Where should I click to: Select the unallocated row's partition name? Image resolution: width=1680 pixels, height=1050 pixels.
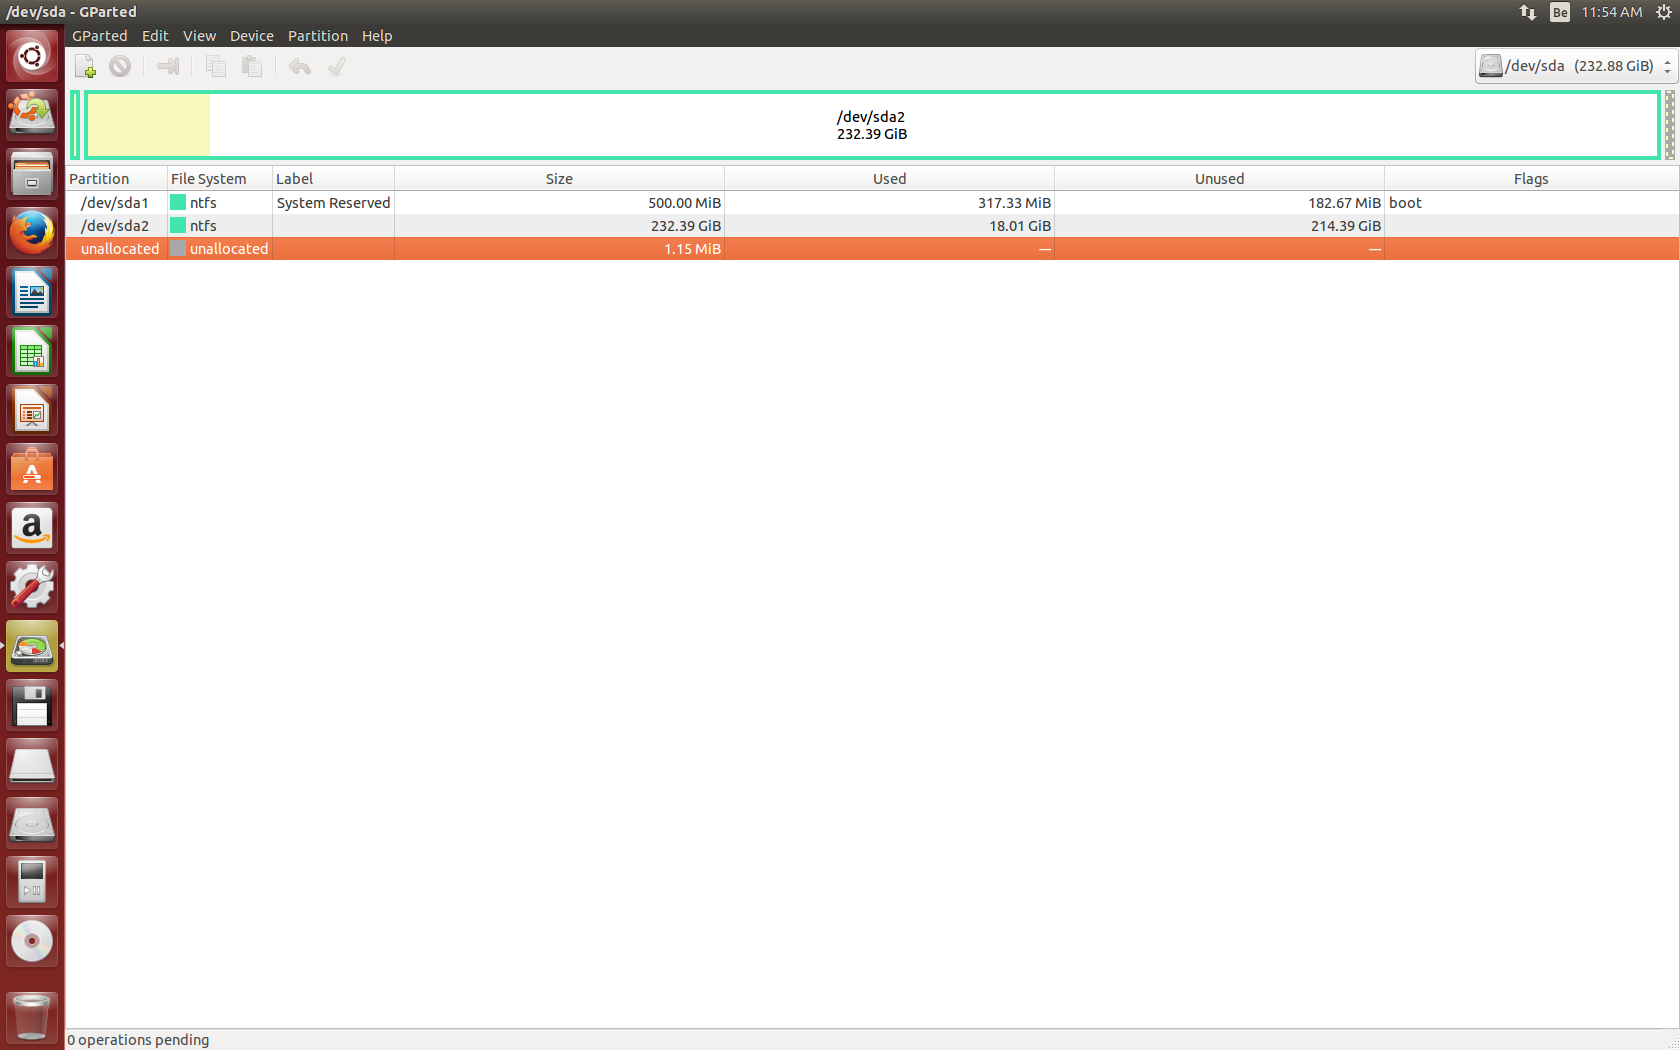pos(120,249)
